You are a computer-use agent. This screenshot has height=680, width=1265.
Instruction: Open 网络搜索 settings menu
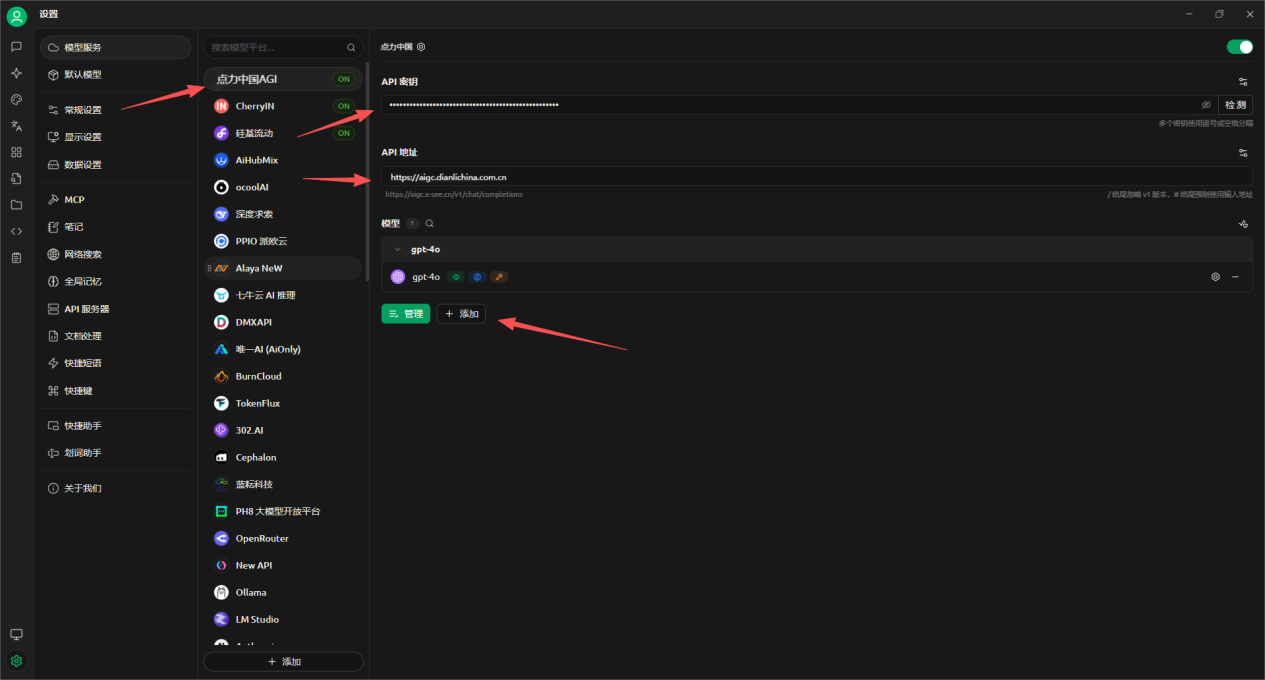pyautogui.click(x=116, y=255)
